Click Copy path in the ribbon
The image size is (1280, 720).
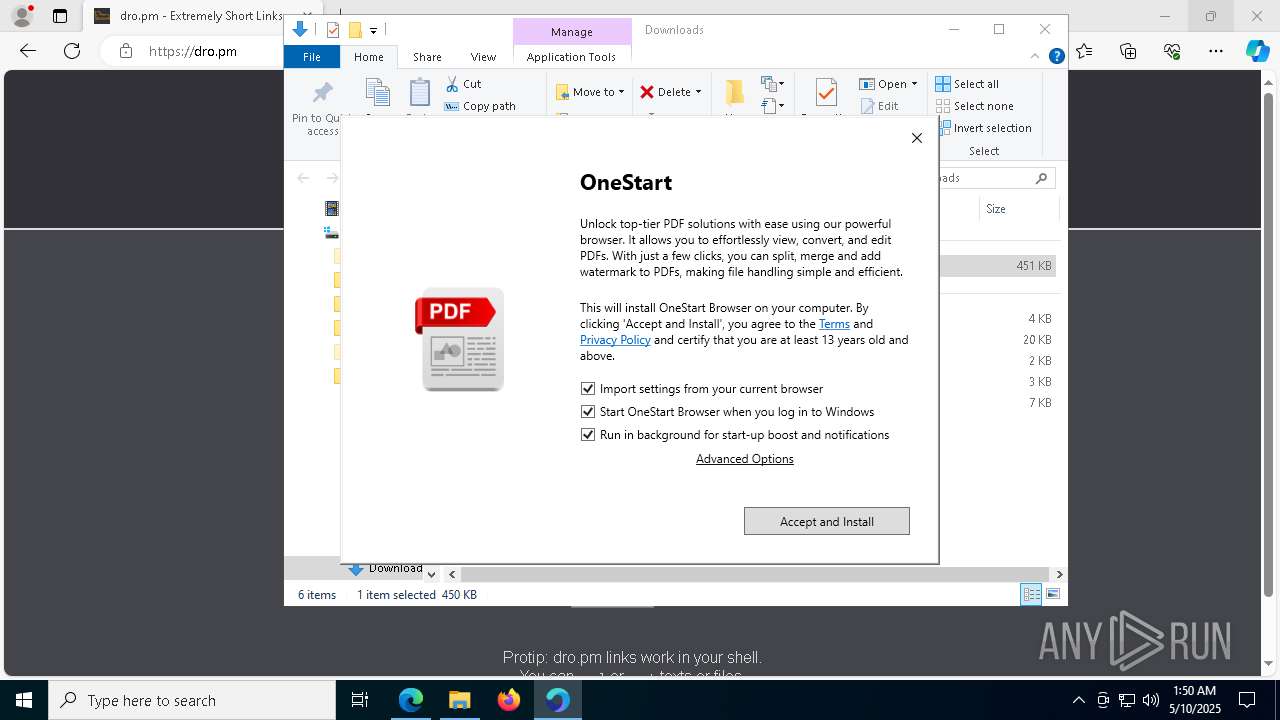click(480, 106)
